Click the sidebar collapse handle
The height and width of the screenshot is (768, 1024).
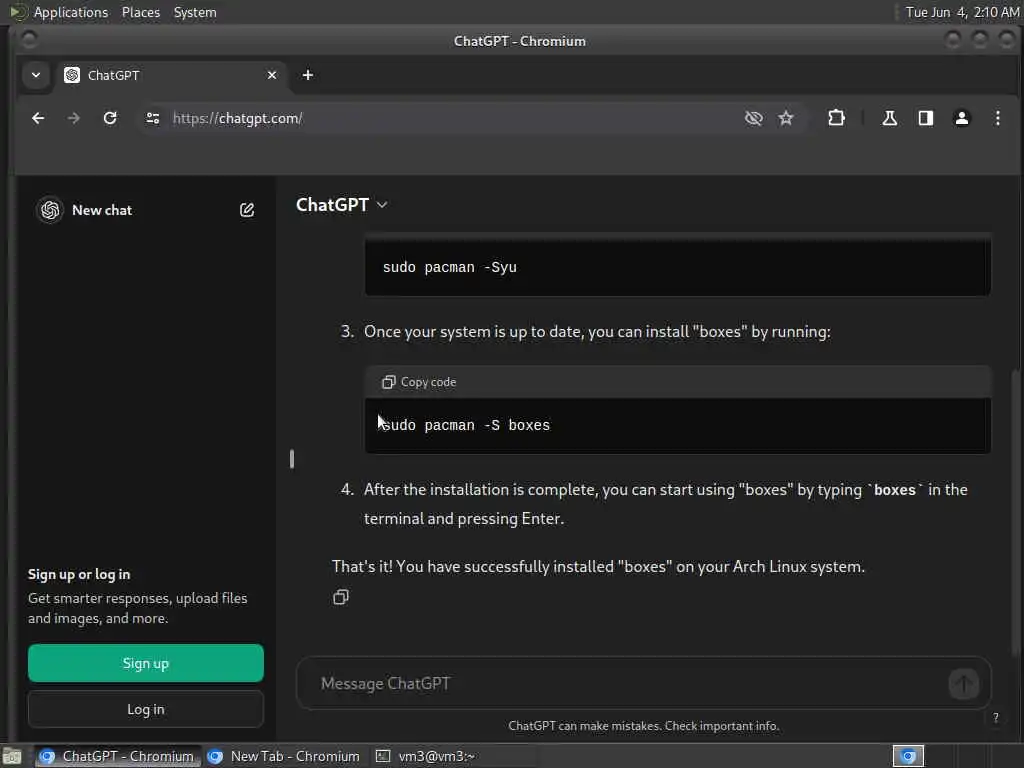pyautogui.click(x=292, y=459)
